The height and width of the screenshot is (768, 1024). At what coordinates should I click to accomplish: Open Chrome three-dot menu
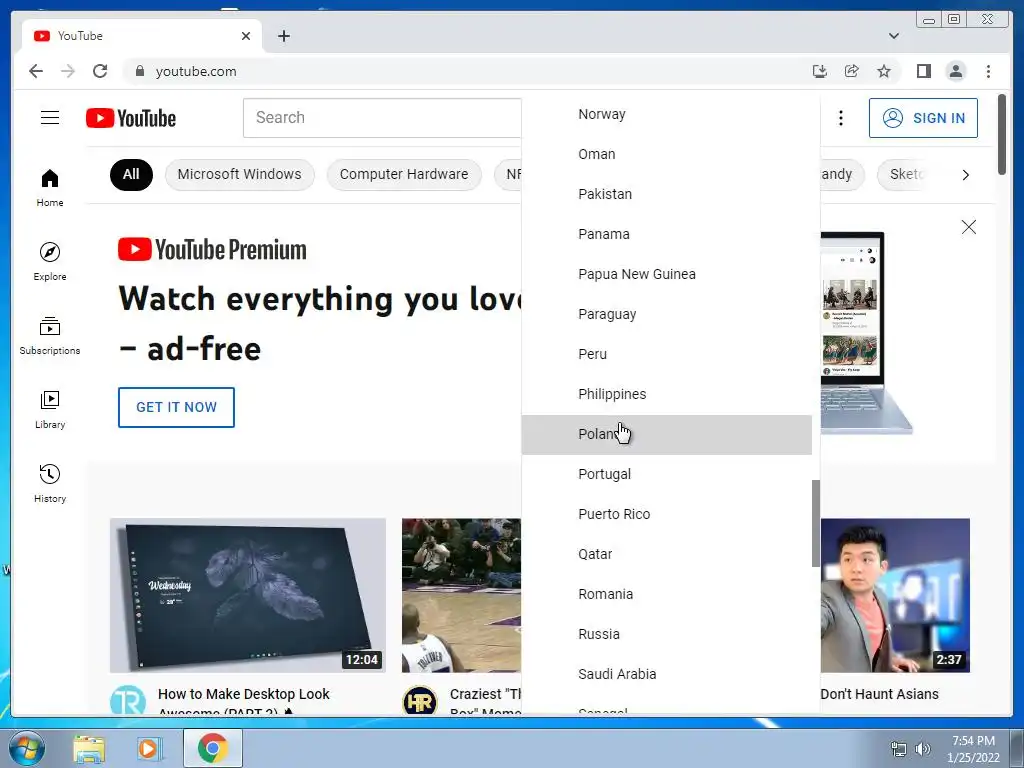pyautogui.click(x=988, y=71)
